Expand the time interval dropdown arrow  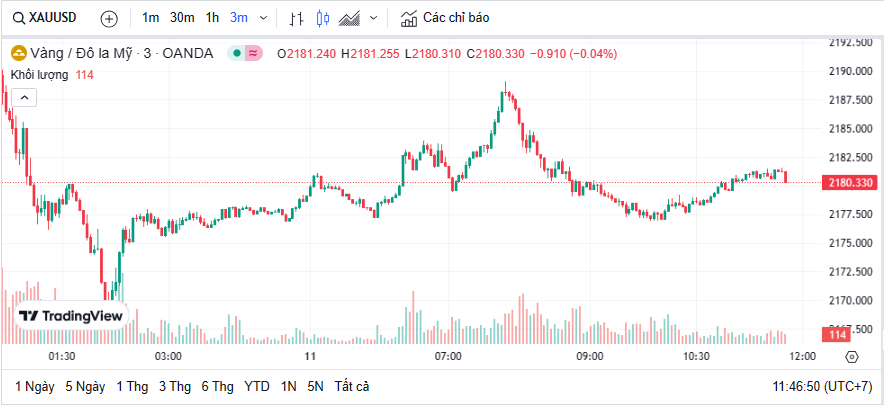tap(263, 18)
